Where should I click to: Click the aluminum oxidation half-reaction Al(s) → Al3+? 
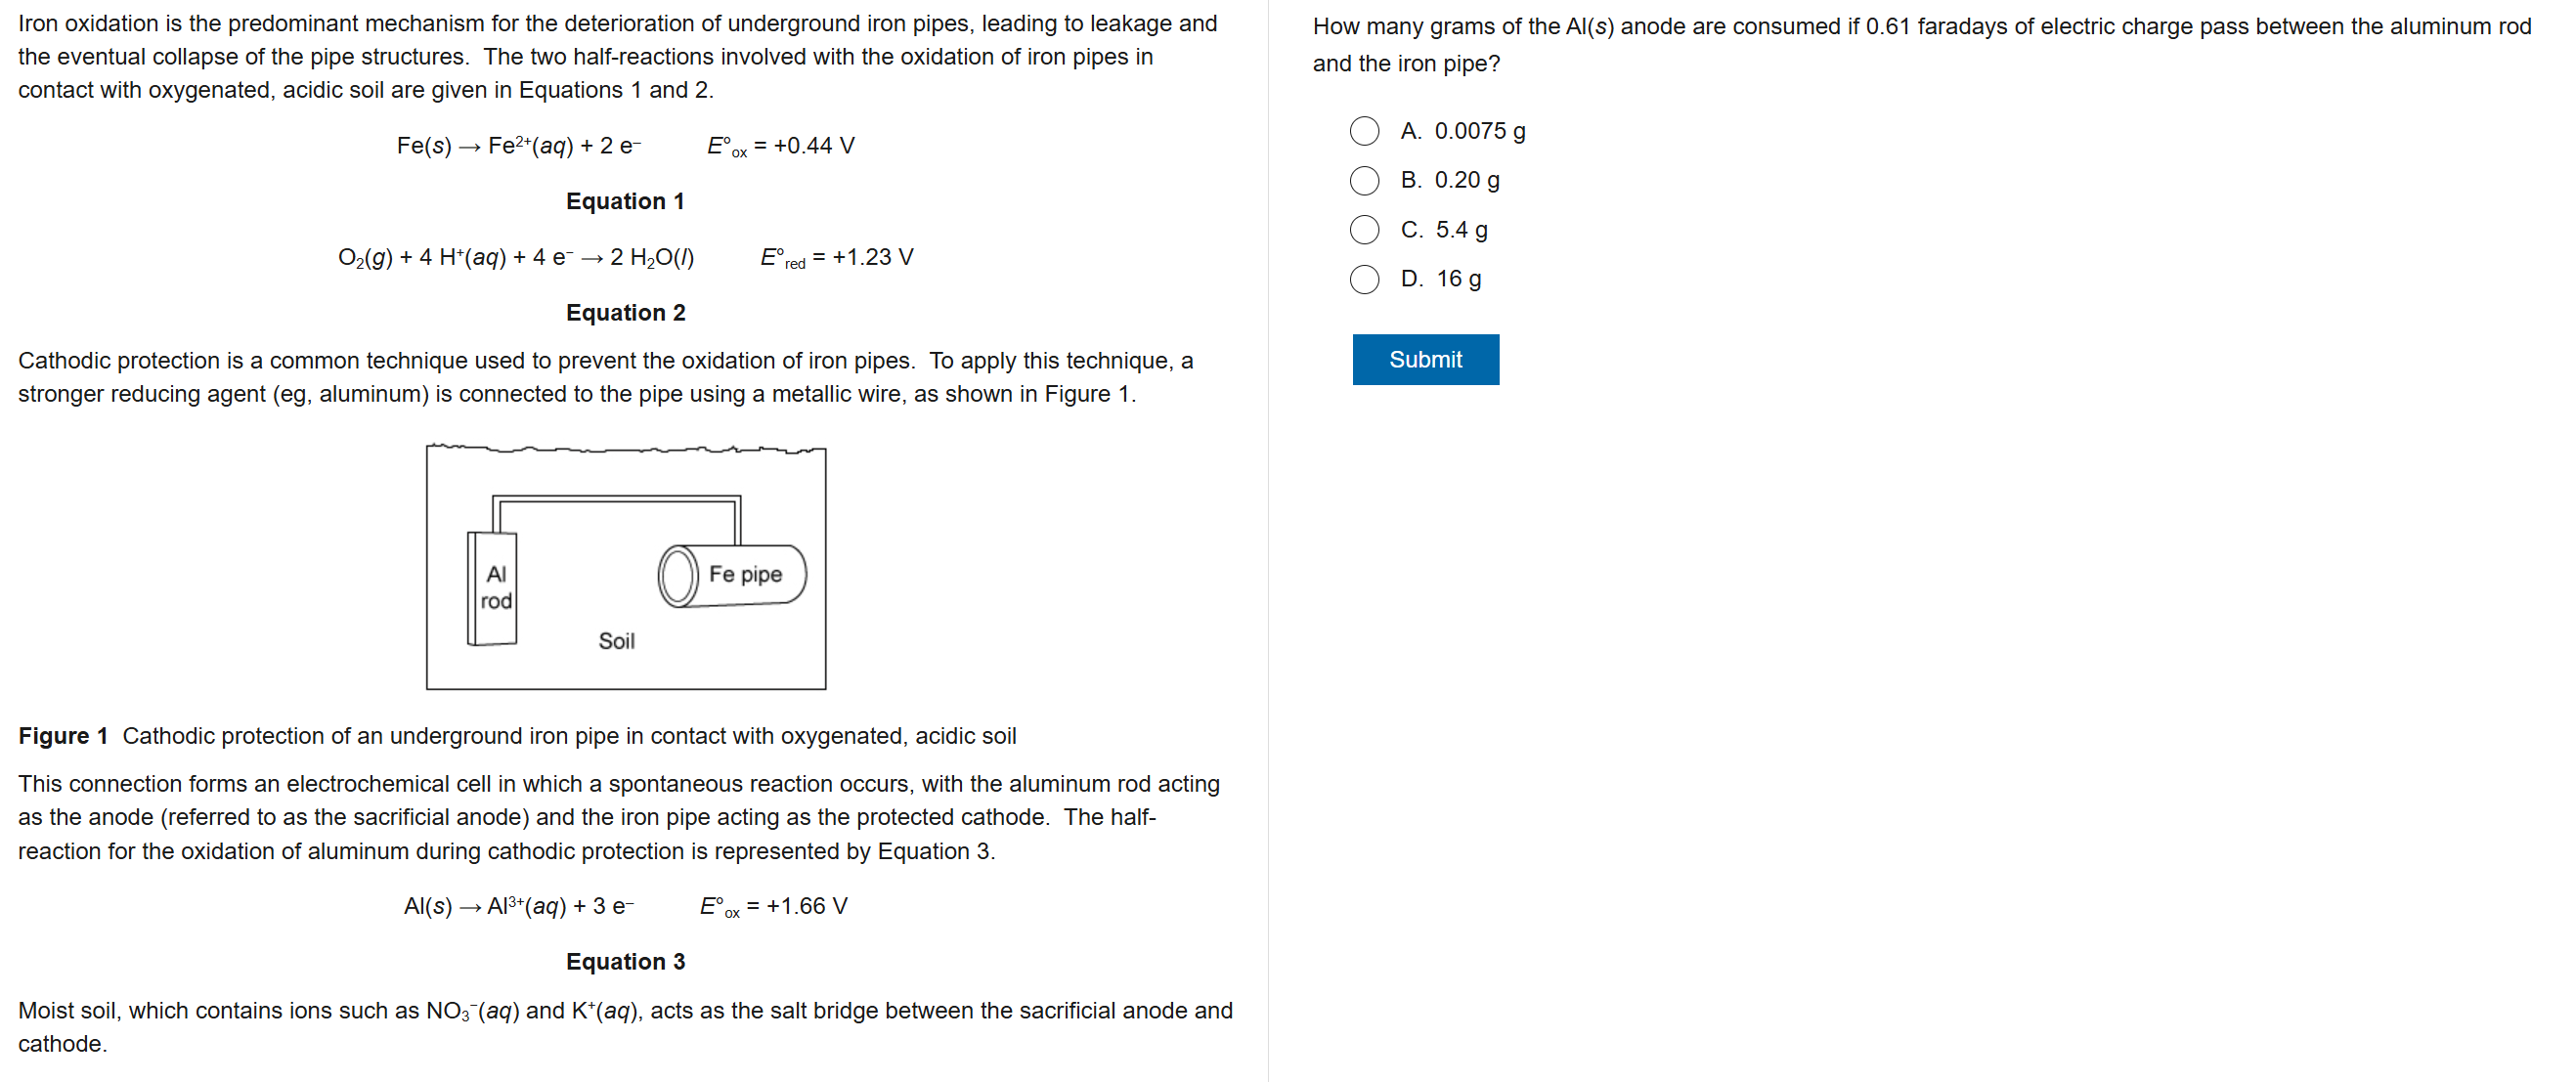[x=518, y=906]
